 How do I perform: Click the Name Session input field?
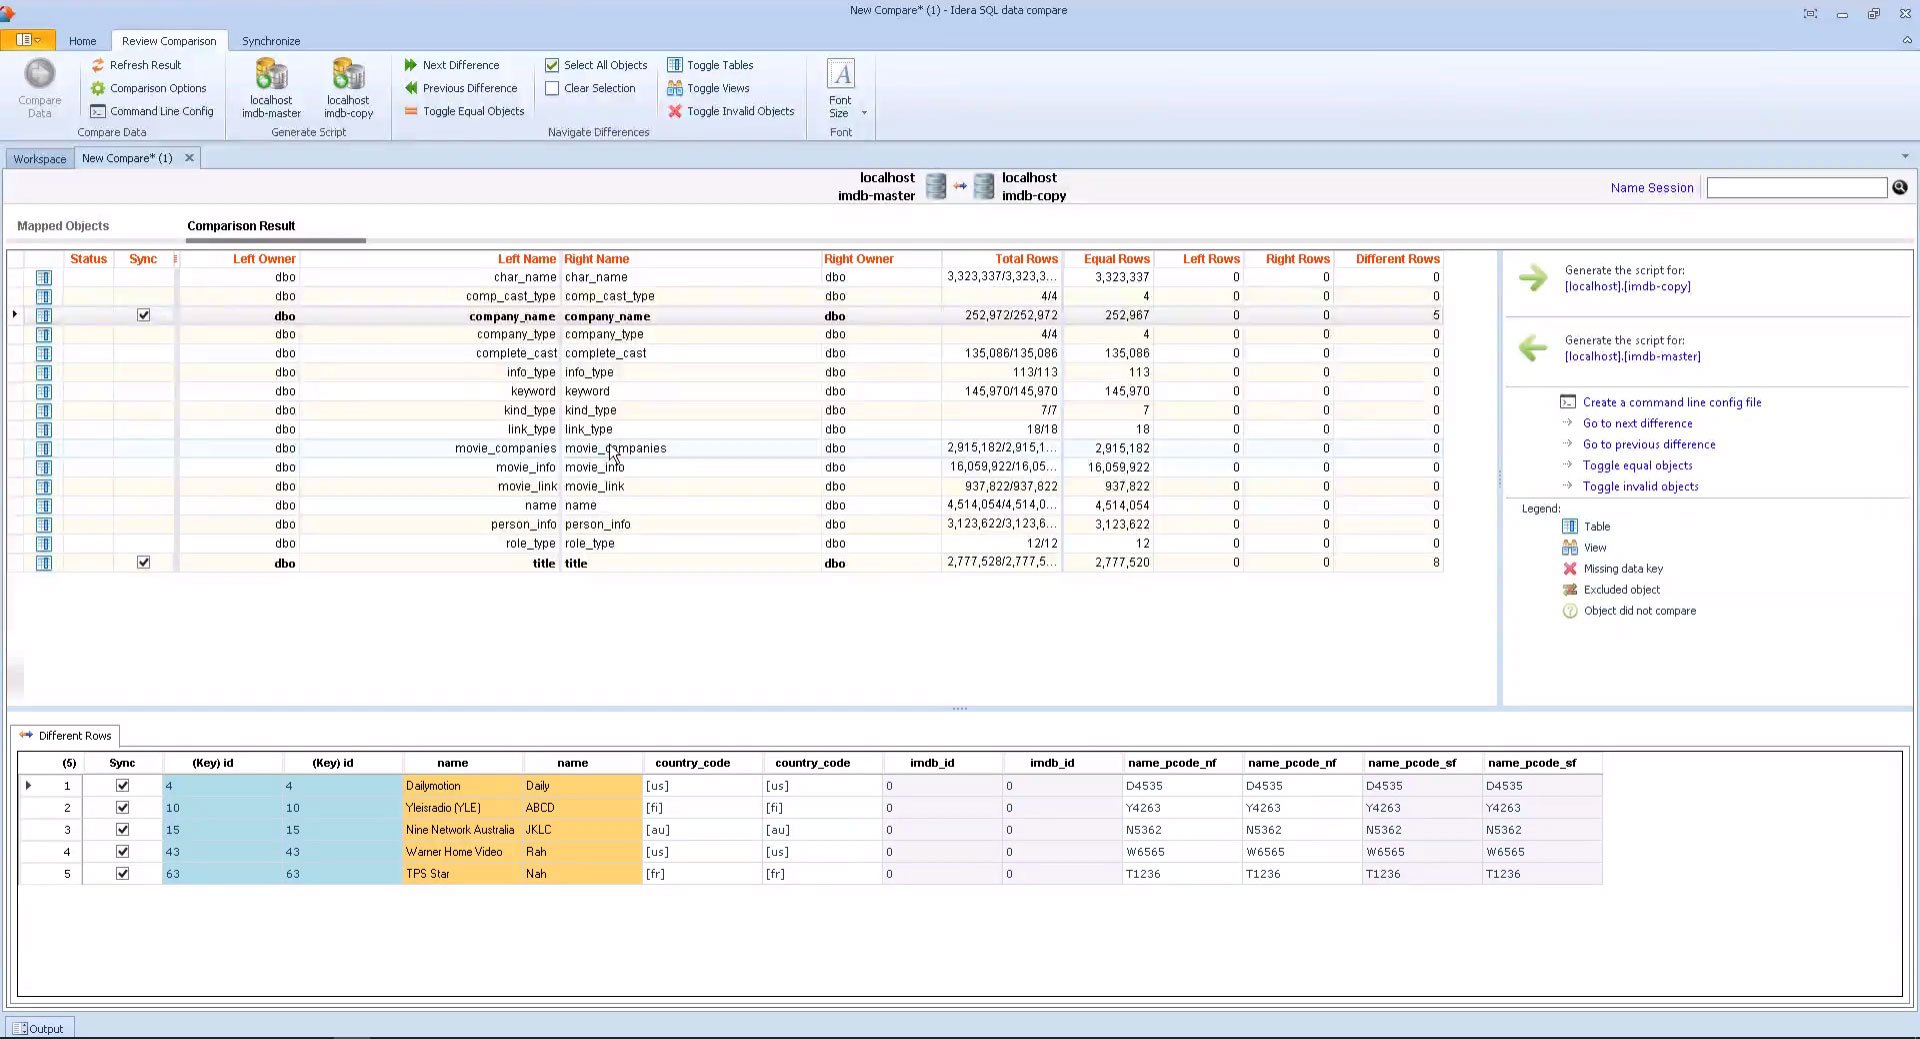(1795, 188)
